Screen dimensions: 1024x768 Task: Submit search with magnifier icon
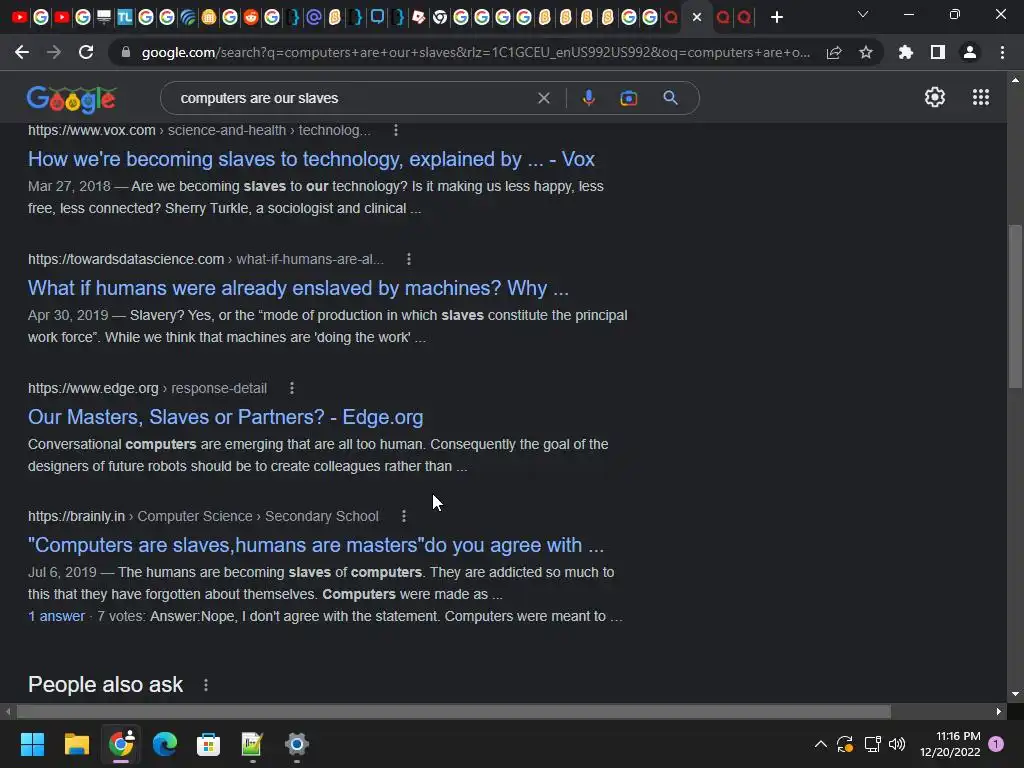pos(670,98)
